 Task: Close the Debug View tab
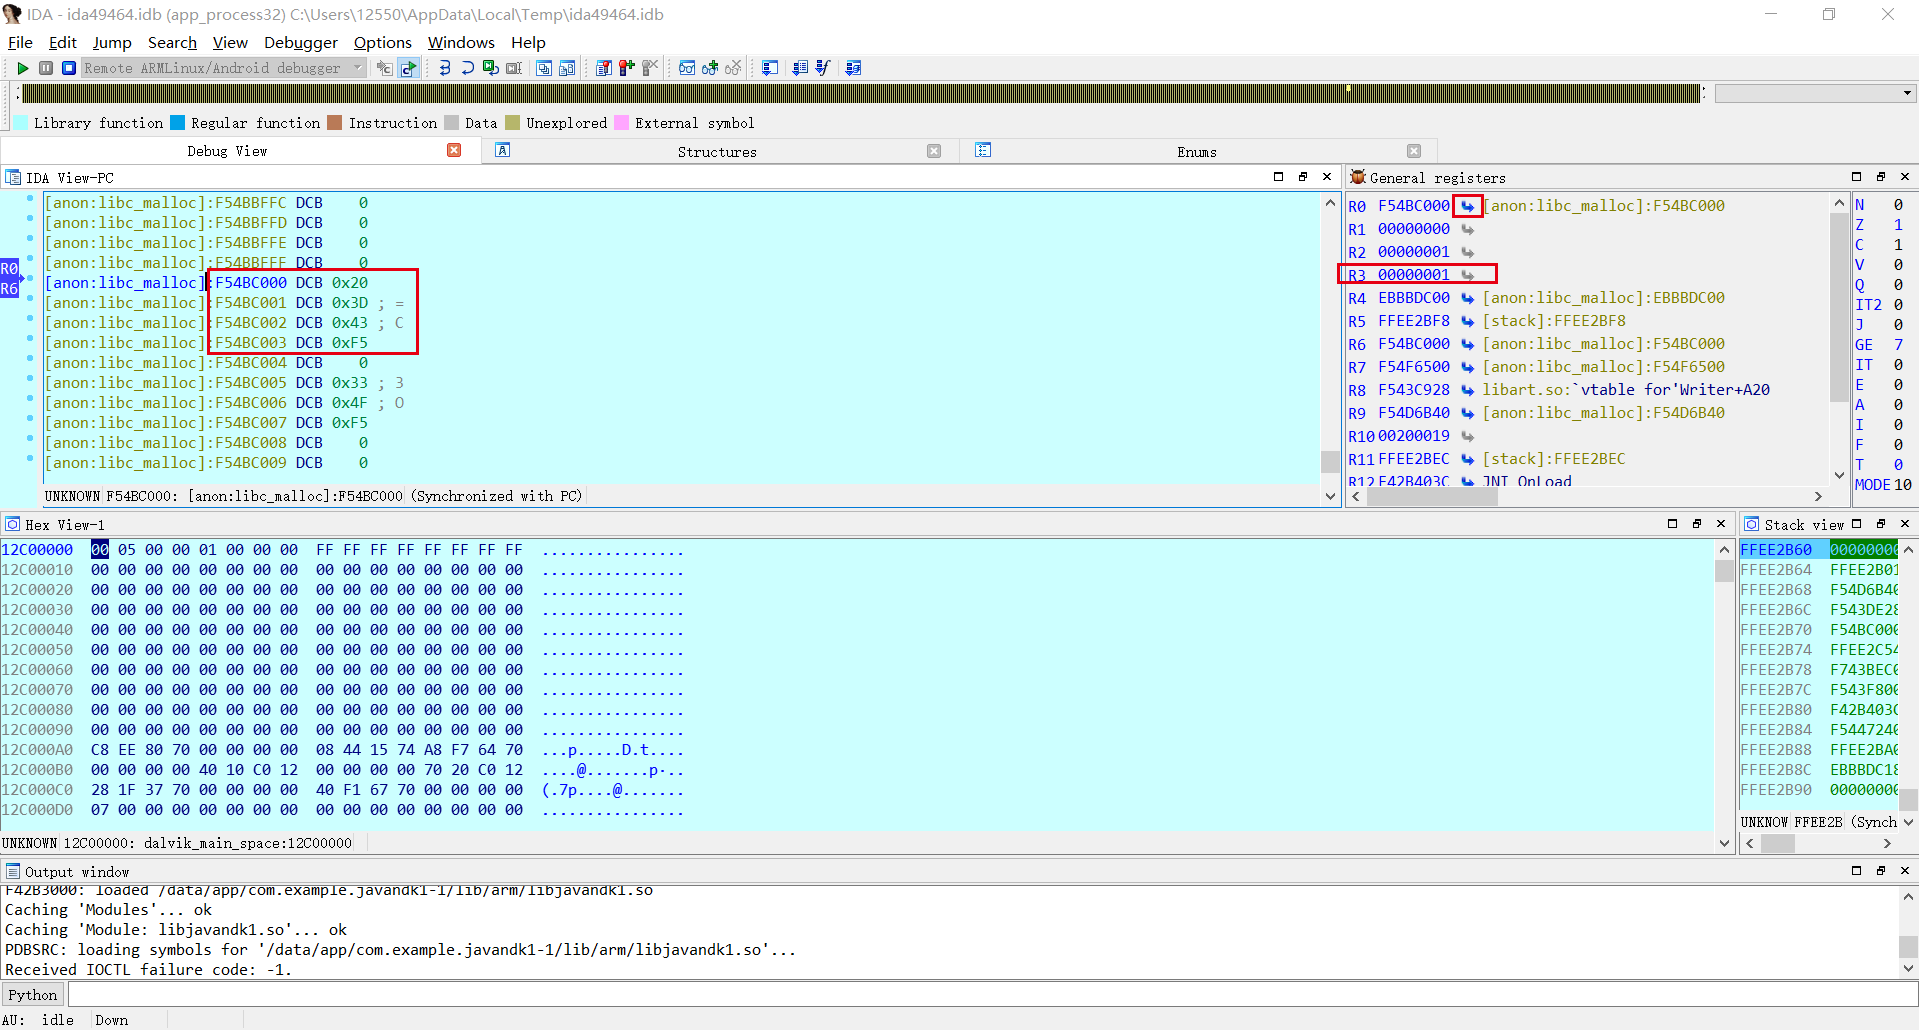tap(454, 150)
